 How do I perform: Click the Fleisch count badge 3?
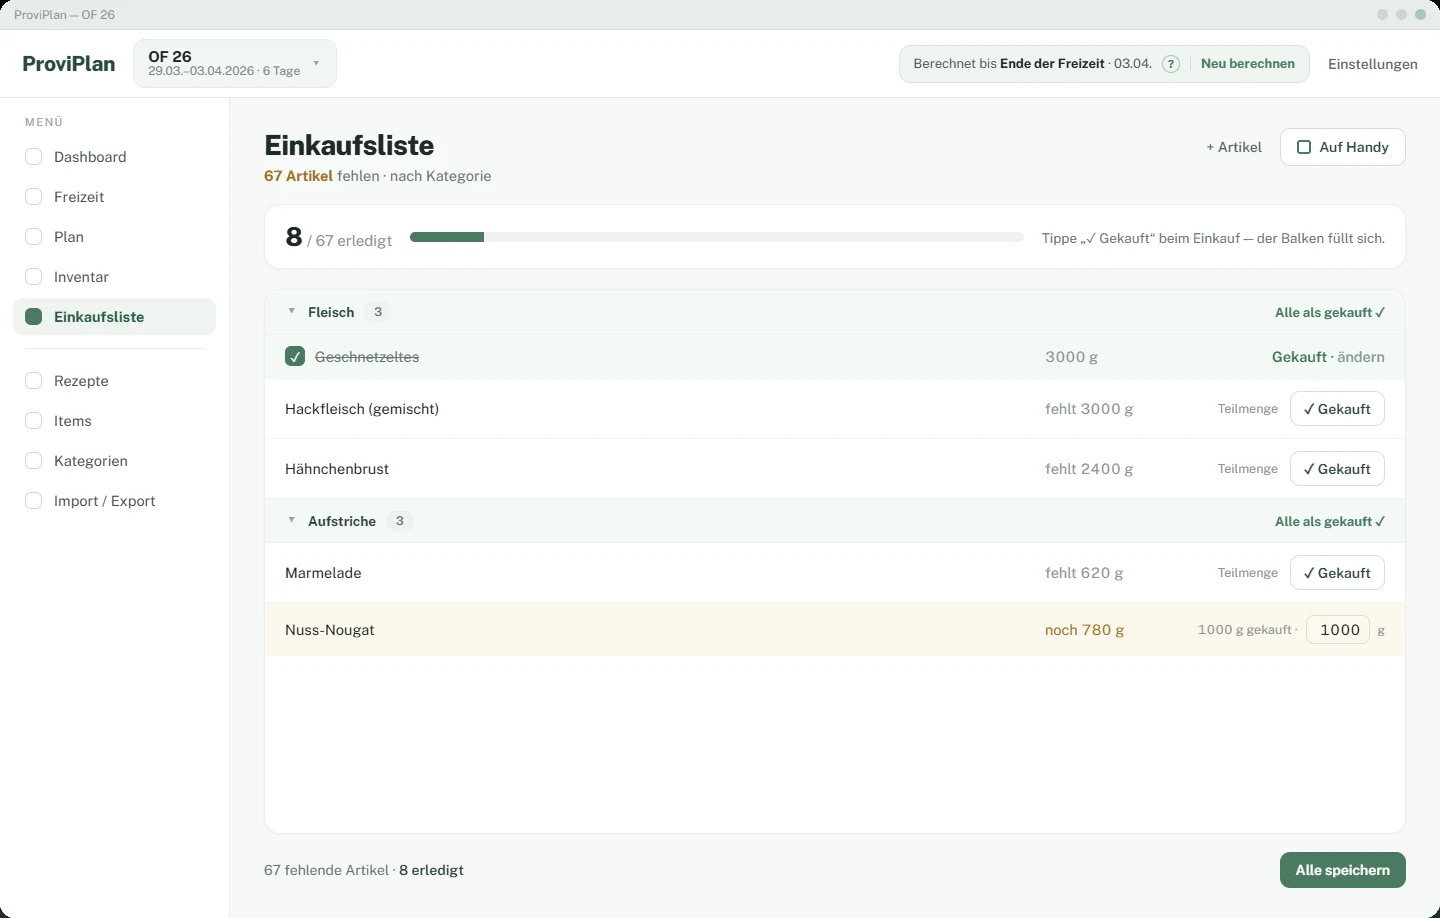[x=378, y=312]
